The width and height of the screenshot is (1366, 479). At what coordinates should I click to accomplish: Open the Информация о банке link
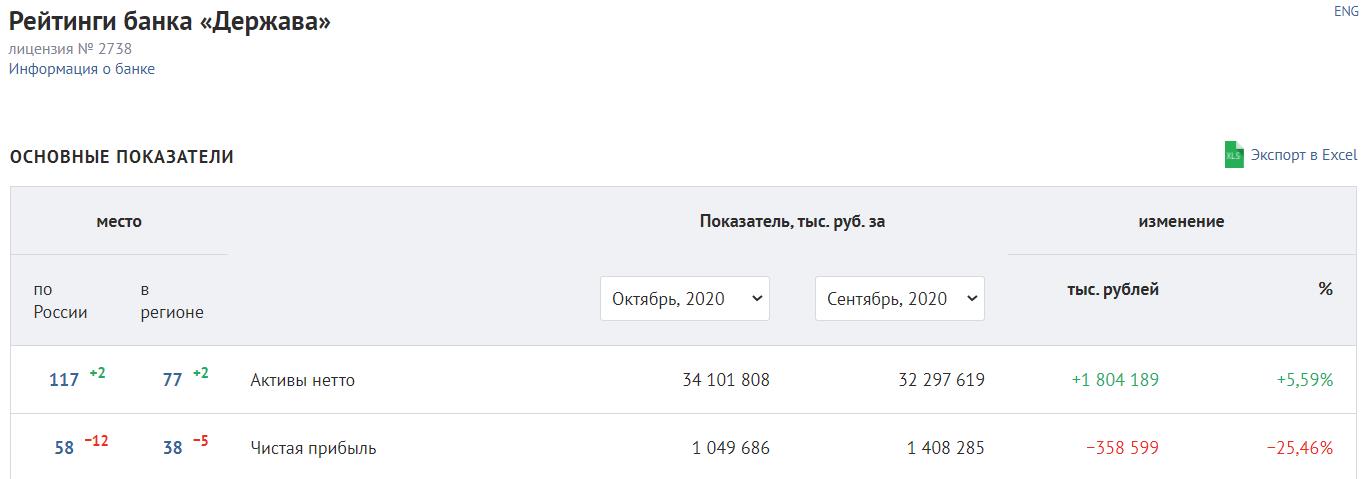[x=82, y=69]
